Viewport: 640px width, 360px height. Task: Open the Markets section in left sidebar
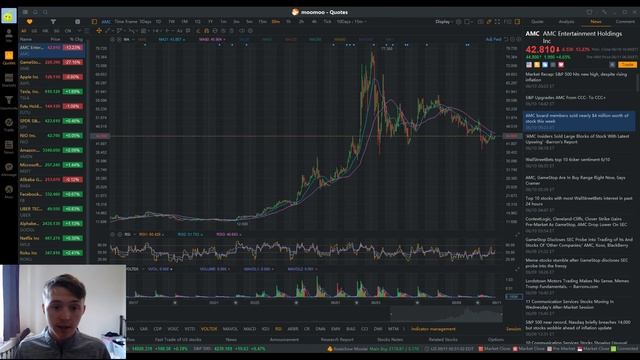[9, 80]
